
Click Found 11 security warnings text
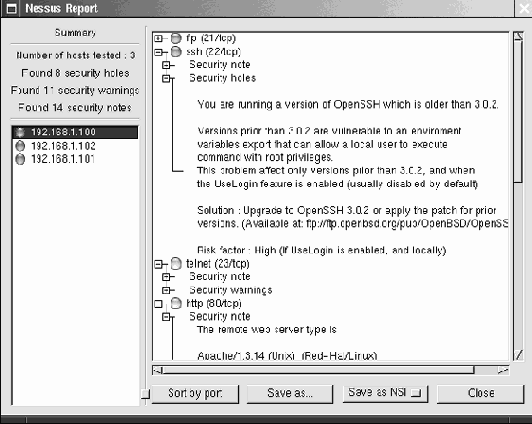[x=75, y=91]
